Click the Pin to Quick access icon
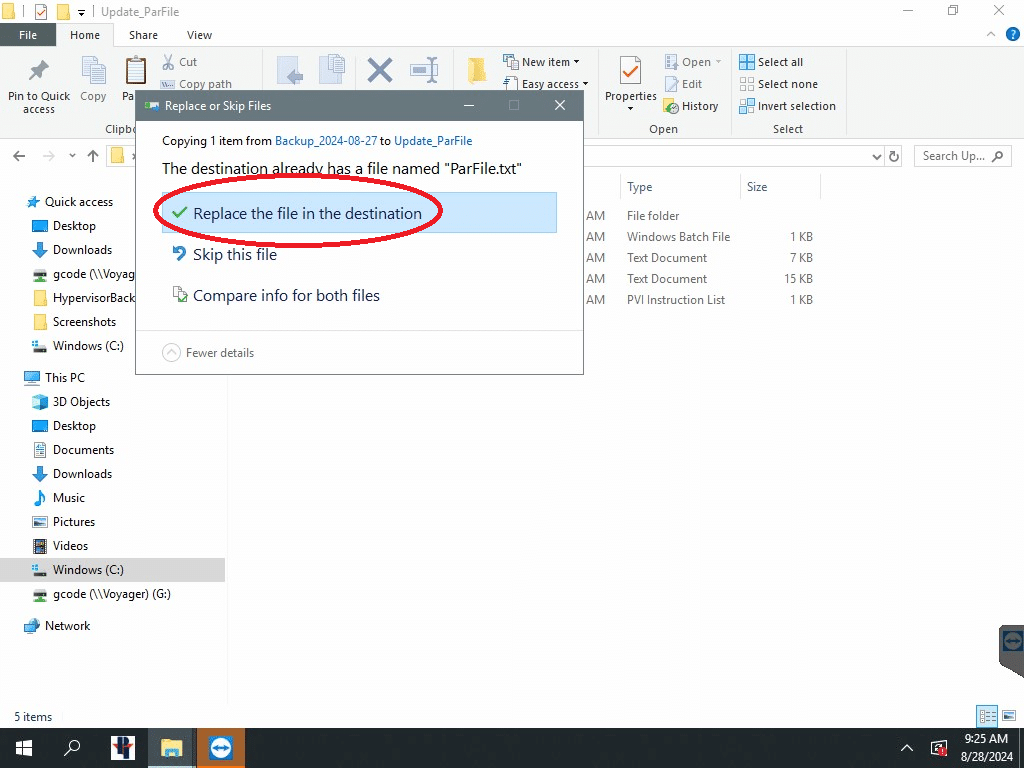1024x768 pixels. tap(38, 73)
